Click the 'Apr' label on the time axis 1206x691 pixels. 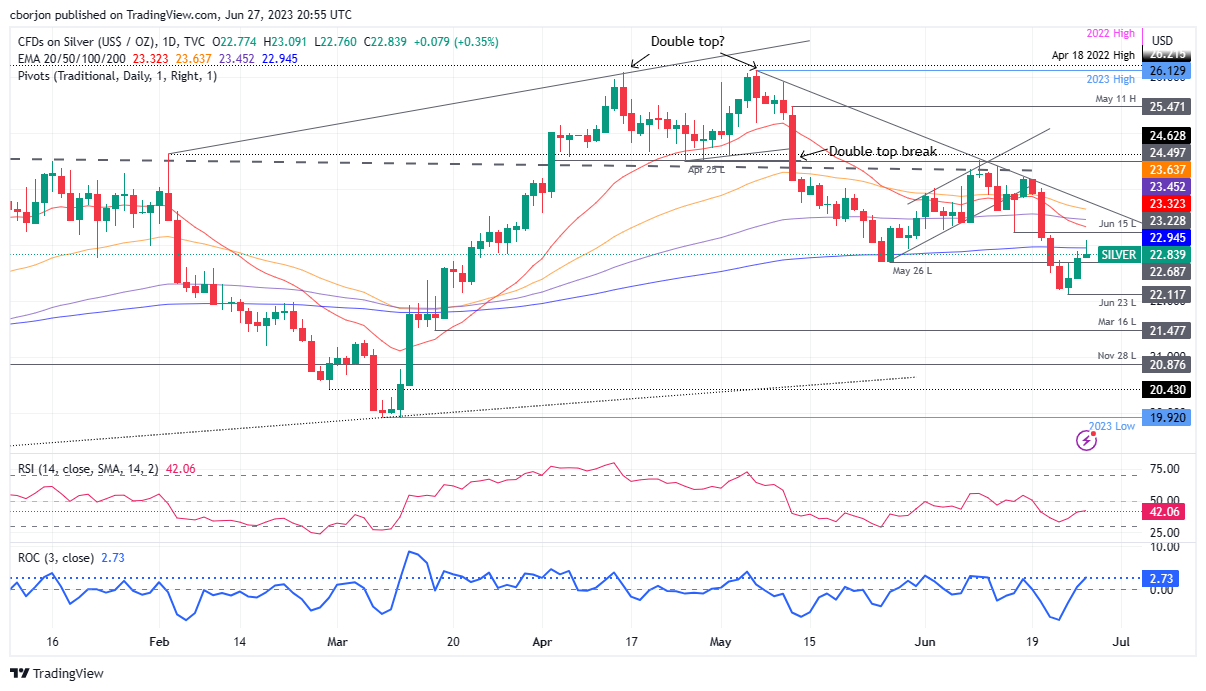[x=542, y=642]
